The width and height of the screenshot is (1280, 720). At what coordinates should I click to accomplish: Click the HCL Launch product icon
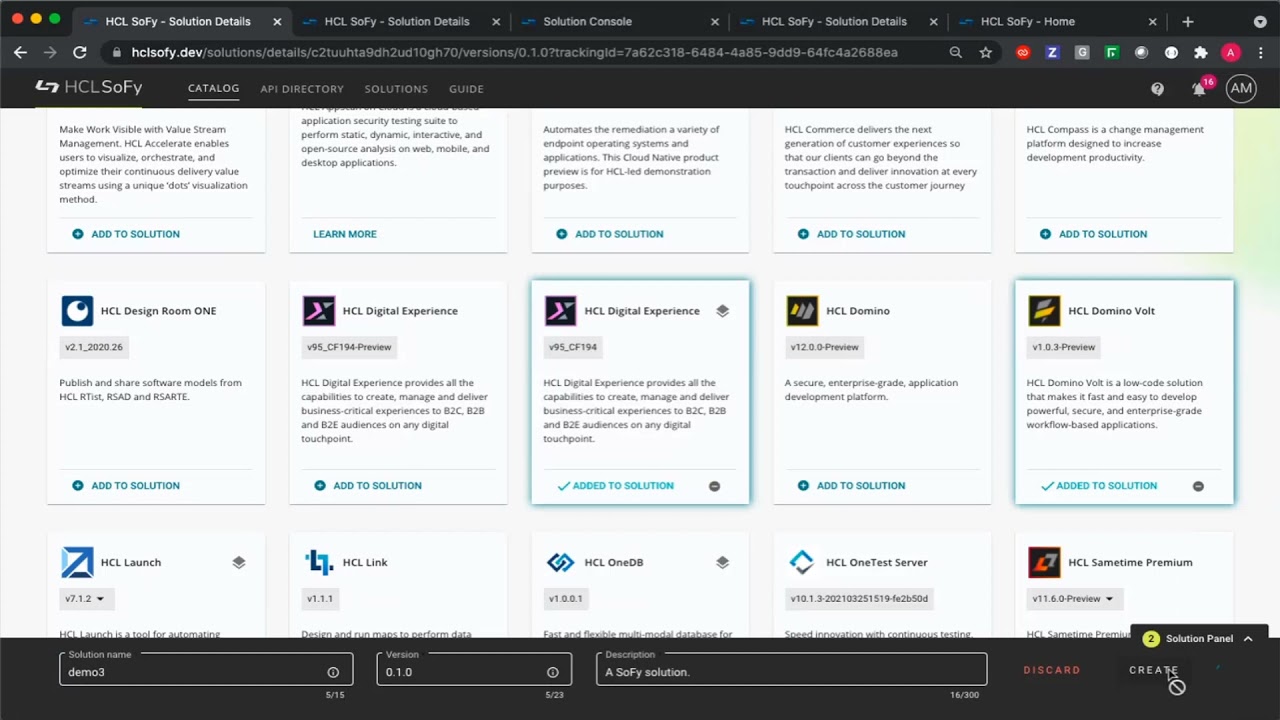tap(77, 562)
